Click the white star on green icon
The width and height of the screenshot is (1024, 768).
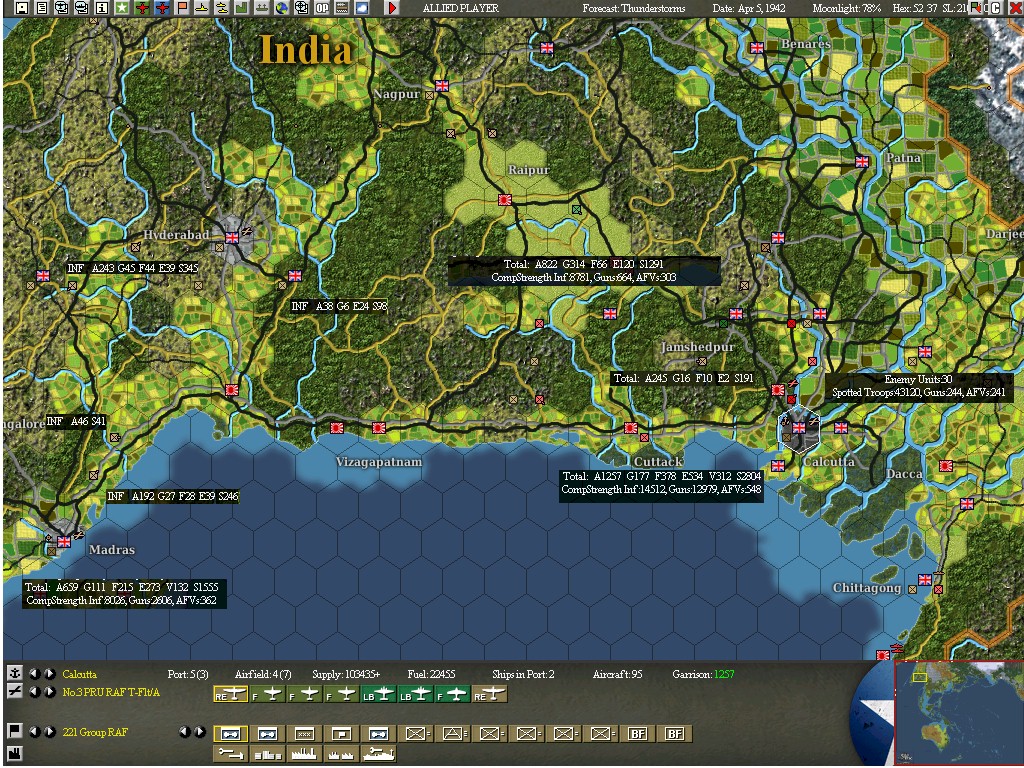[122, 8]
